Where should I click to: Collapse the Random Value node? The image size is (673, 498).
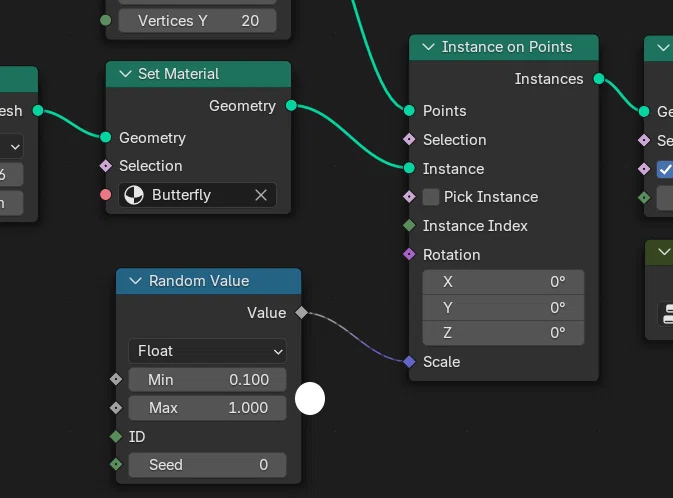pos(136,281)
